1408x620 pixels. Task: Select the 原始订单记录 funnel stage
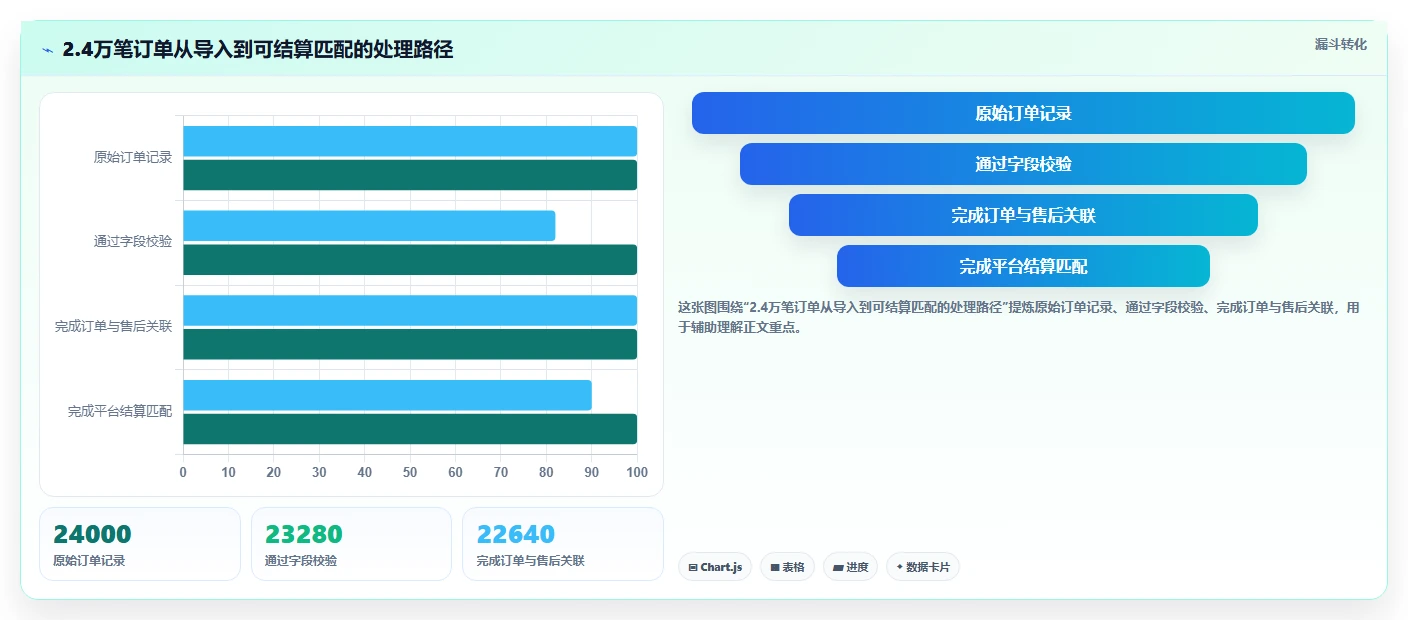[x=1023, y=113]
